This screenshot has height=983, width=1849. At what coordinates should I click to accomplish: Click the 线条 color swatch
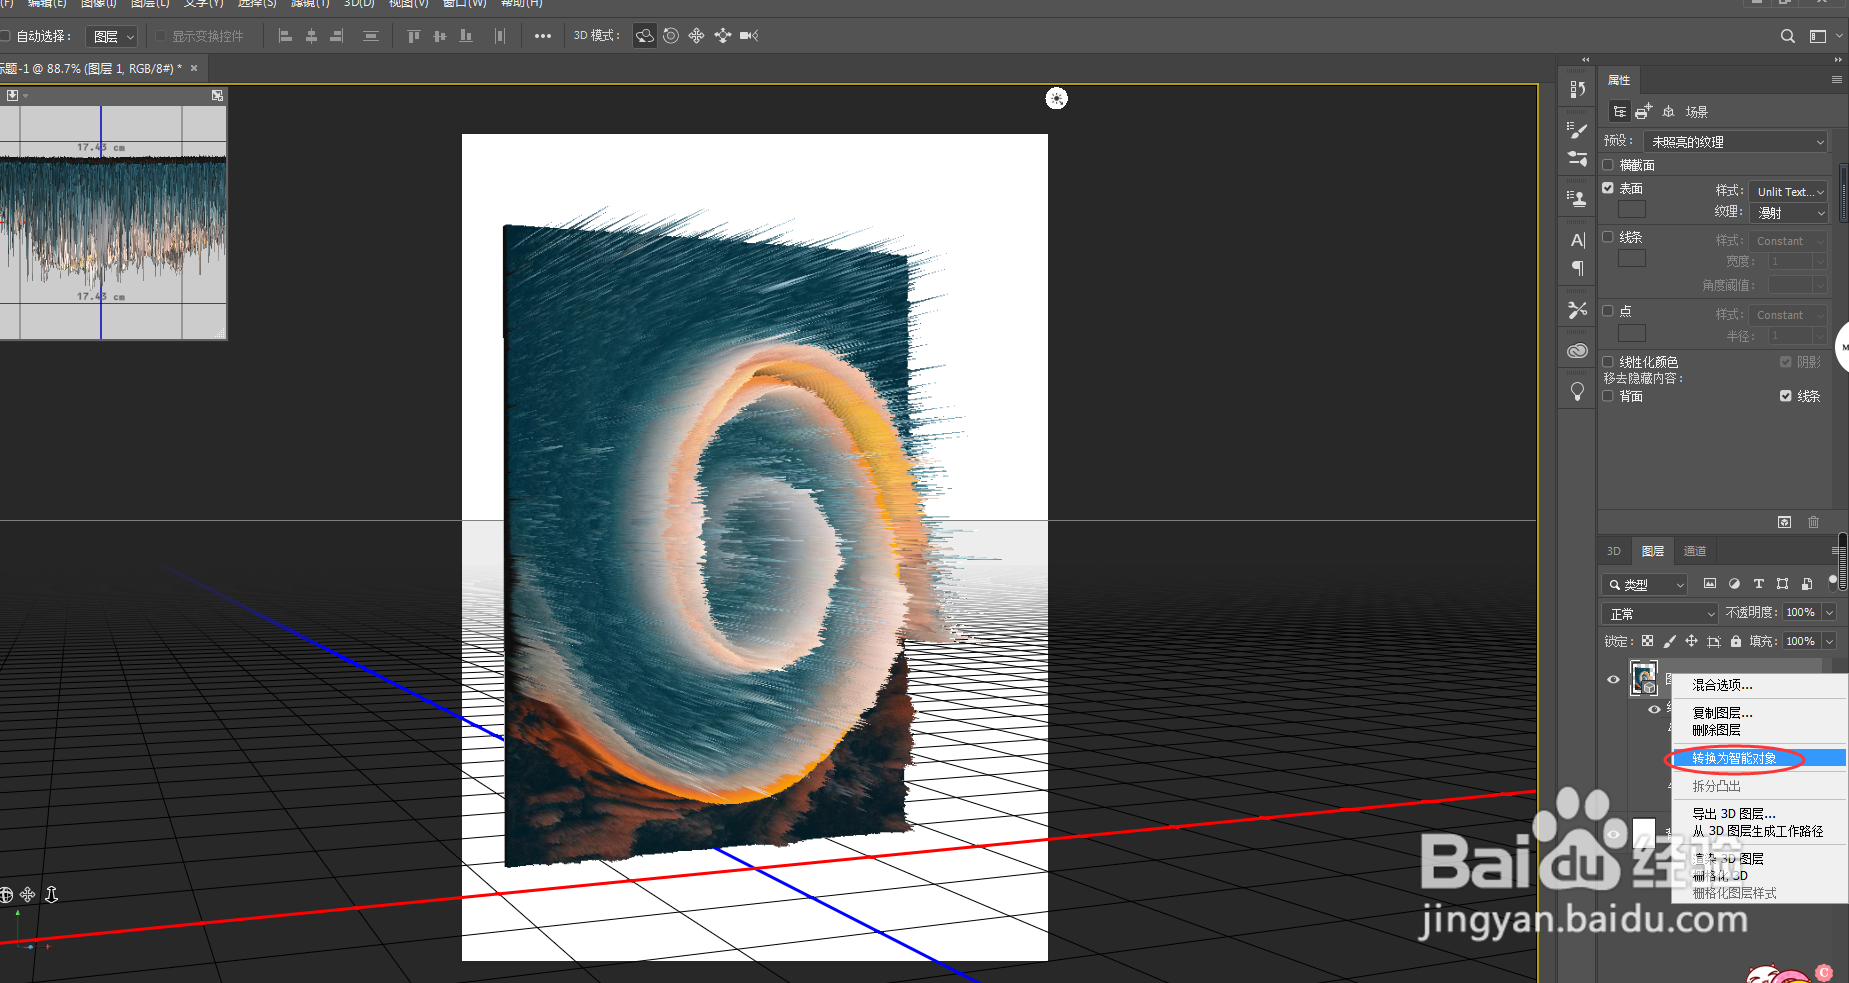1632,258
